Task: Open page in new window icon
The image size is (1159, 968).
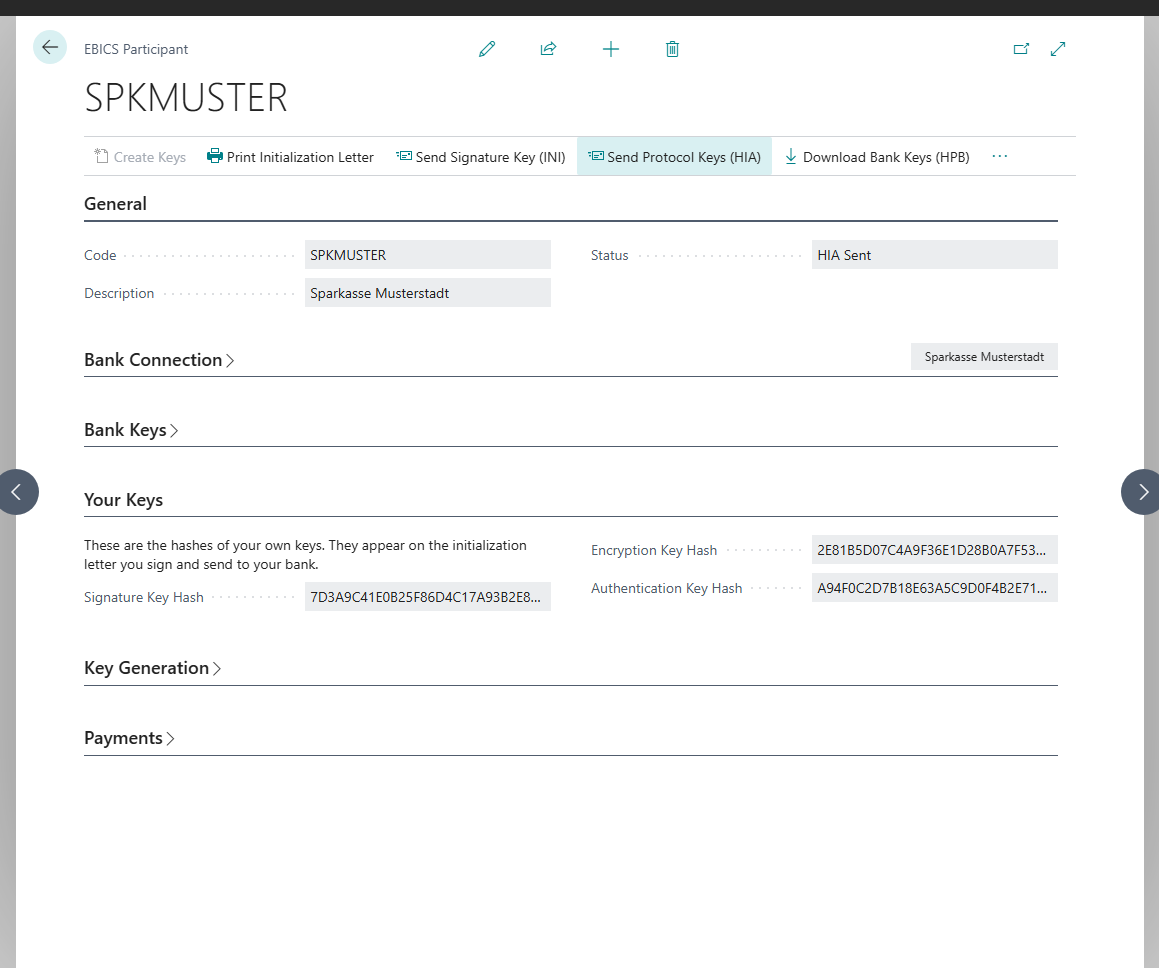Action: click(1021, 50)
